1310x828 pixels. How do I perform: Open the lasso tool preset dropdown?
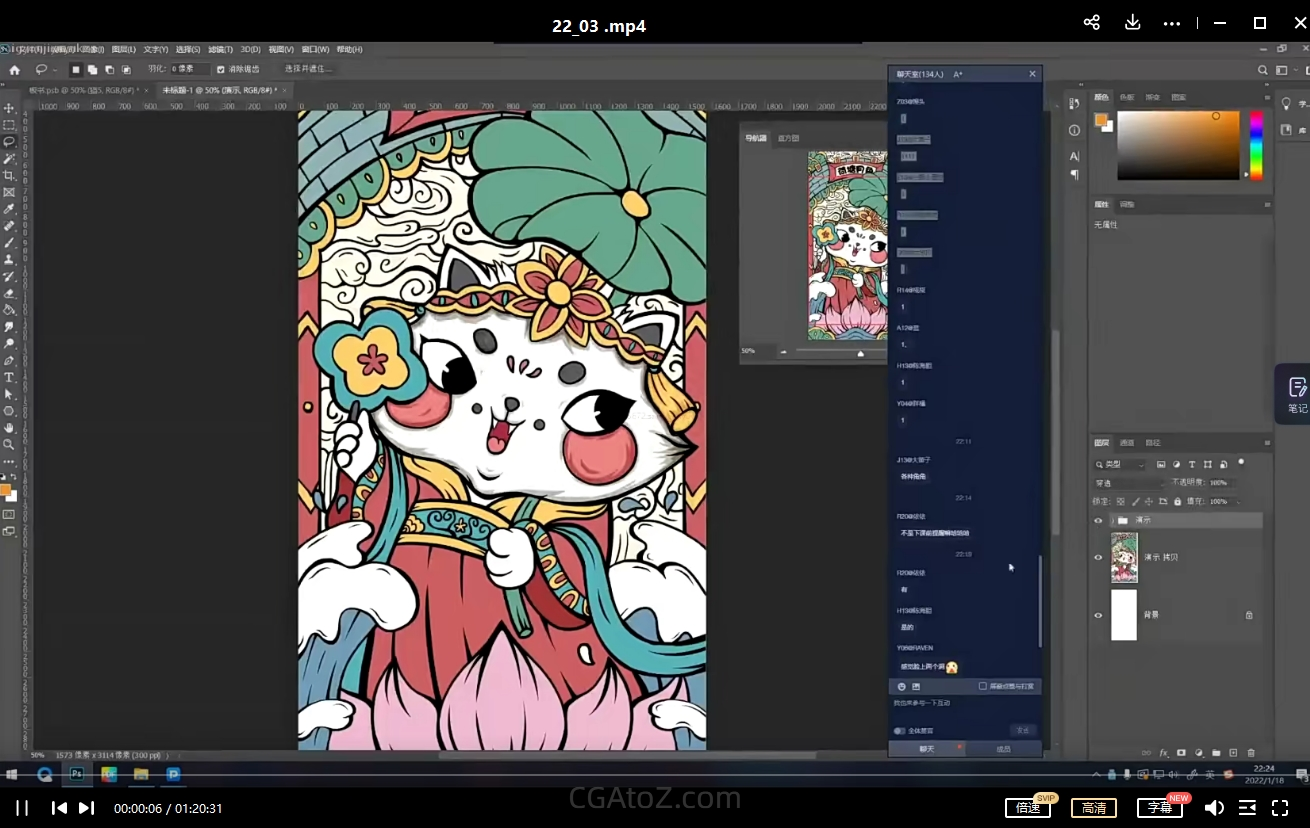coord(46,69)
